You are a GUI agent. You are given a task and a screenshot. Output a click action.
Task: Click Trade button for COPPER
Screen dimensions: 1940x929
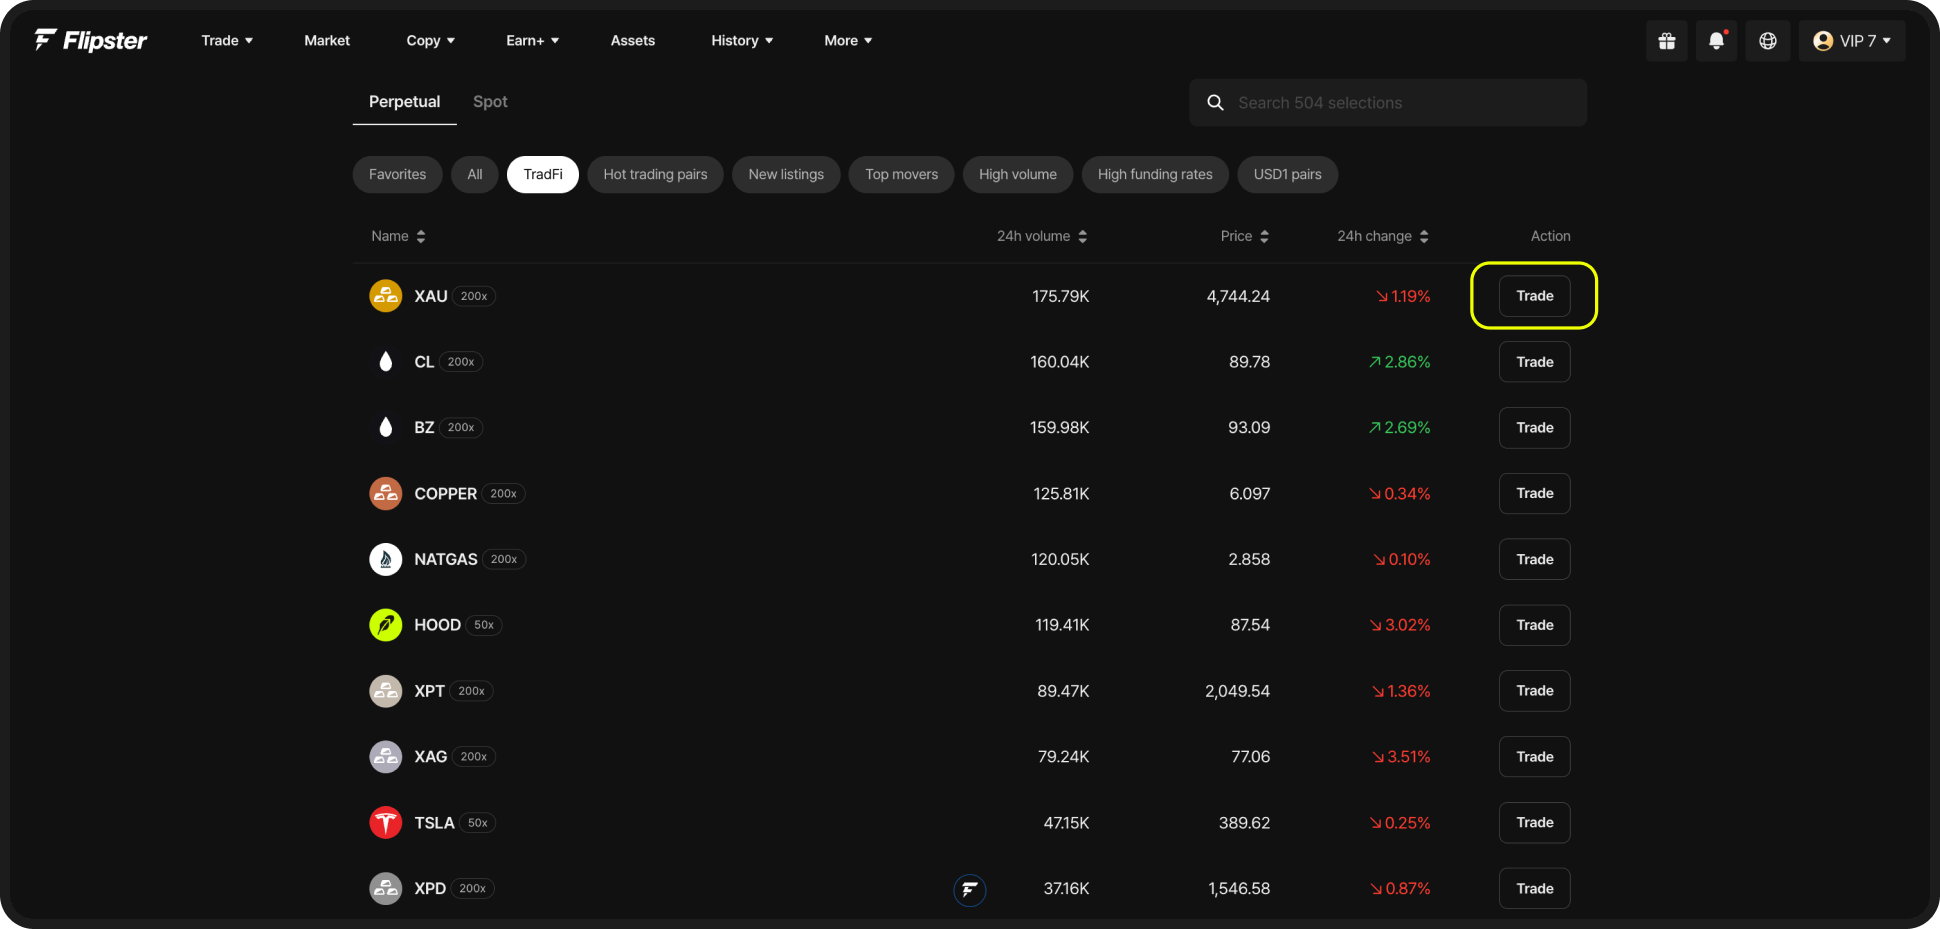point(1534,493)
